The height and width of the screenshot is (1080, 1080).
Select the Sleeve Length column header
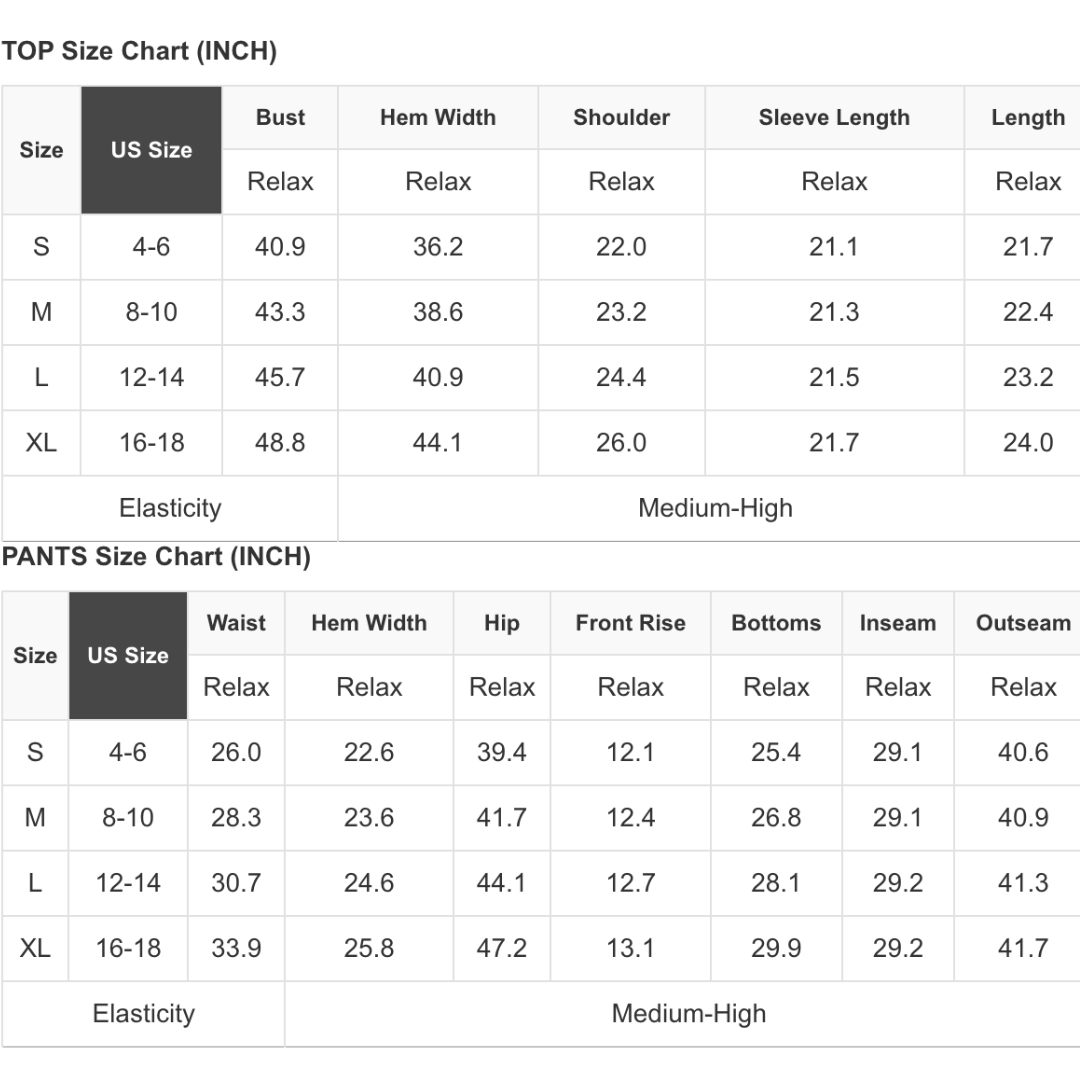point(834,117)
